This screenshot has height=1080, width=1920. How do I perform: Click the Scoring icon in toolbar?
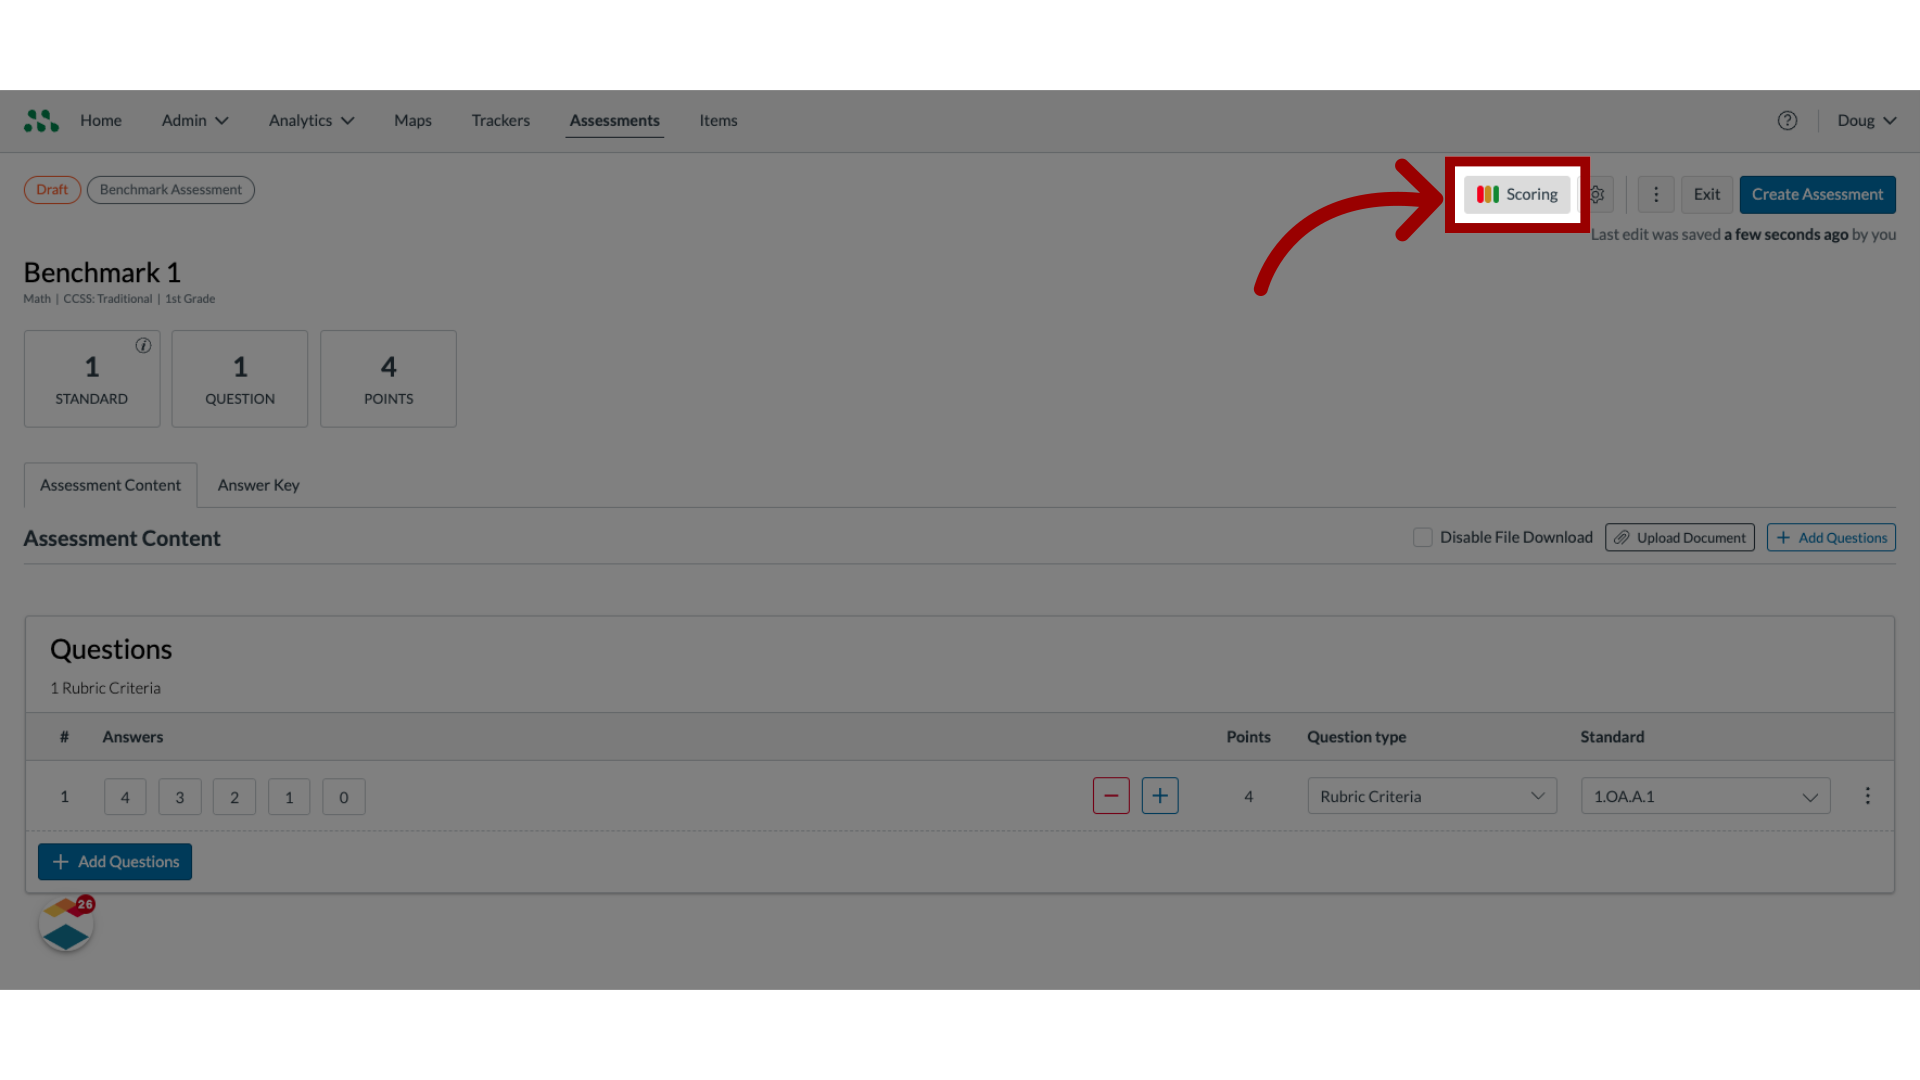(x=1516, y=194)
